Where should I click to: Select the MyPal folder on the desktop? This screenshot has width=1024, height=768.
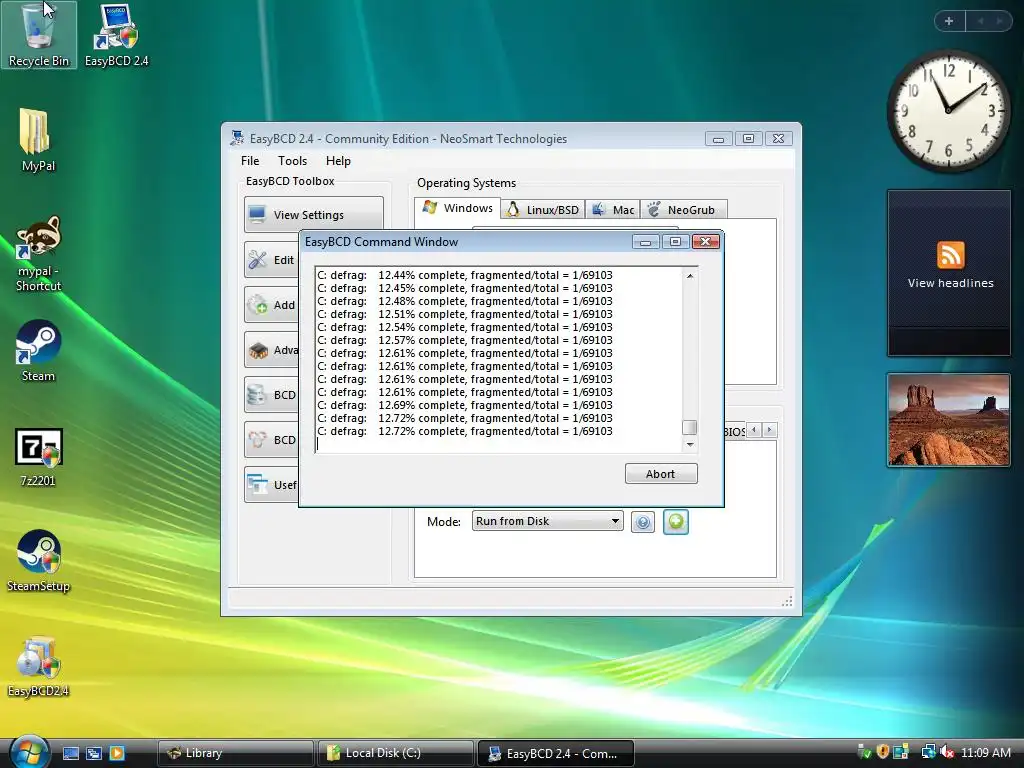coord(38,140)
